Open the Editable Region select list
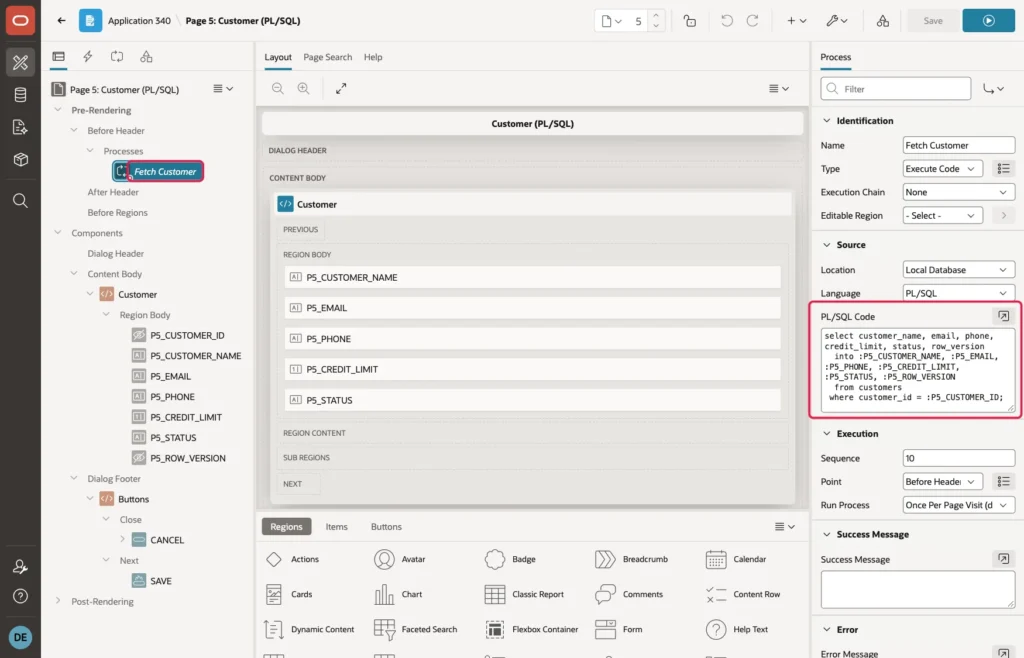 click(x=942, y=215)
